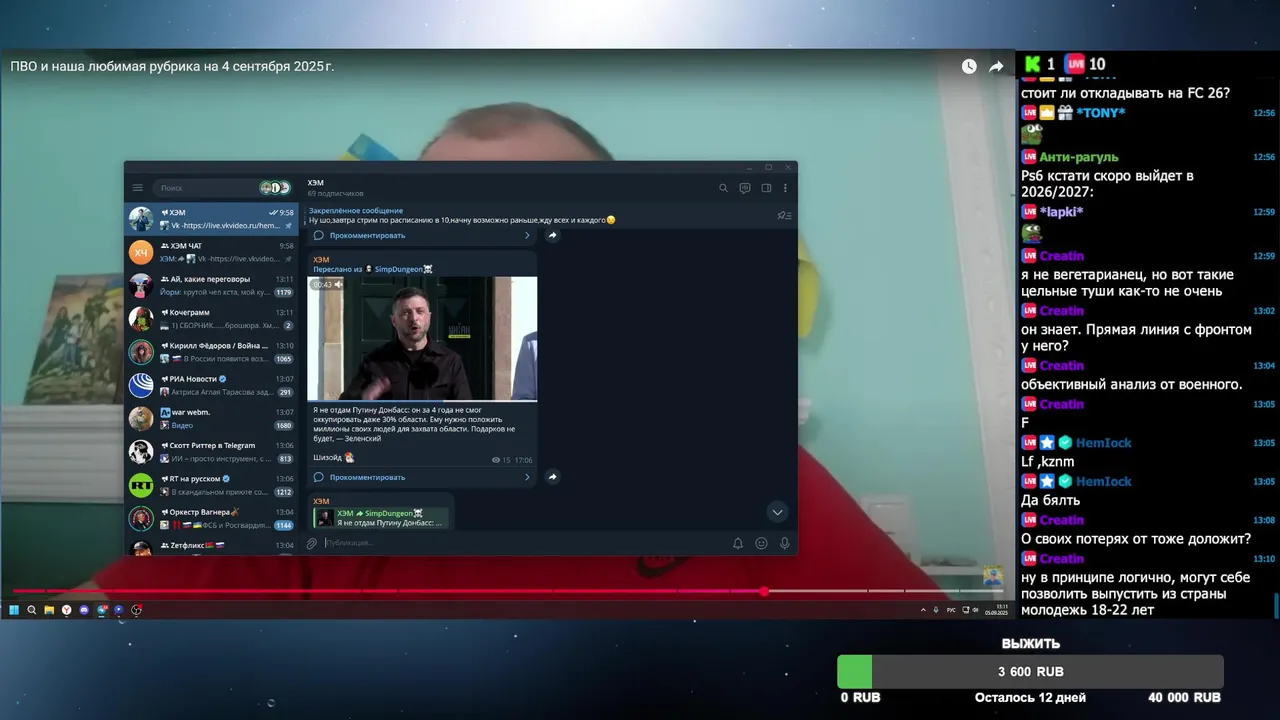Screen dimensions: 1280x720
Task: Open the РИА Новости channel
Action: pyautogui.click(x=211, y=385)
